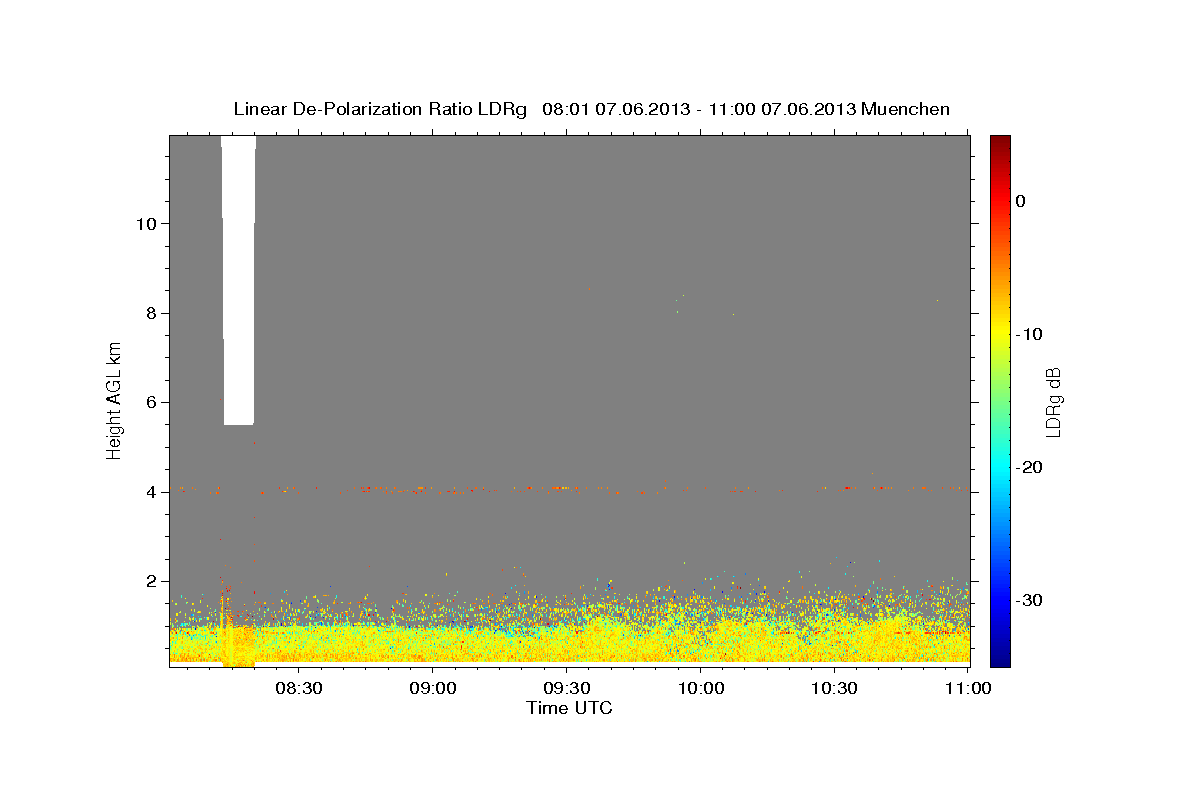
Task: Click the yellow low-level echo layer
Action: click(x=569, y=643)
